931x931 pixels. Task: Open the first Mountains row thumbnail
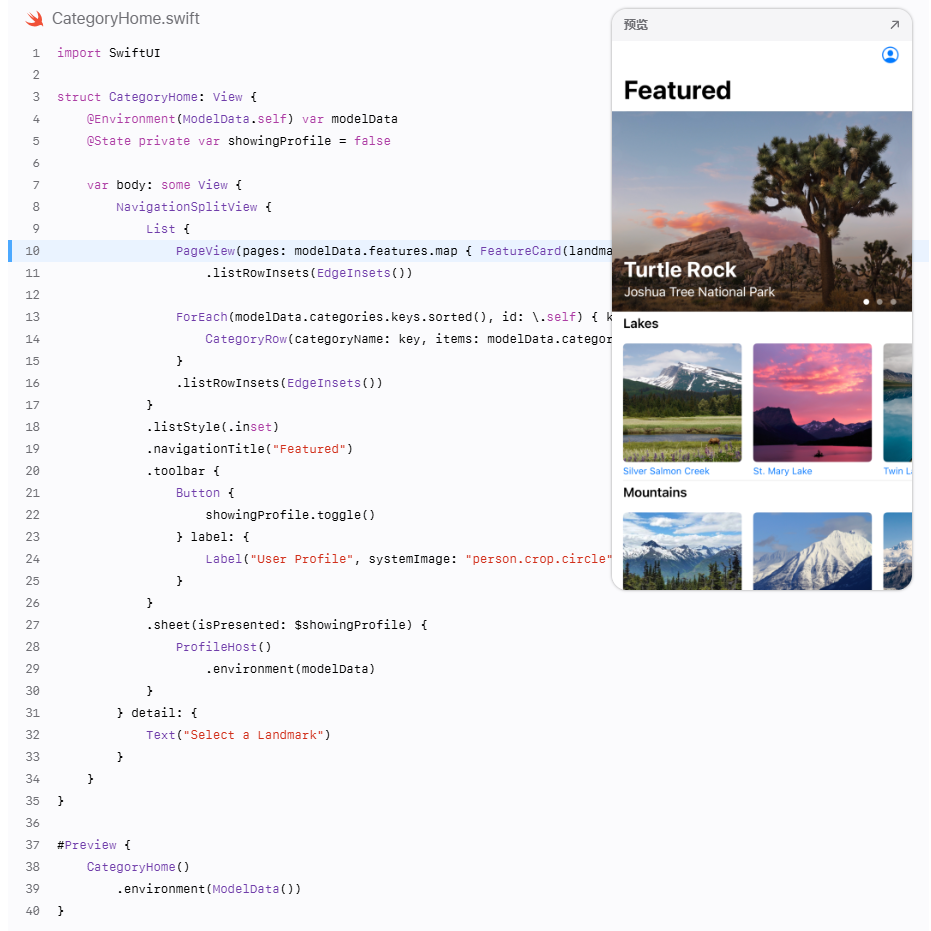click(x=682, y=551)
